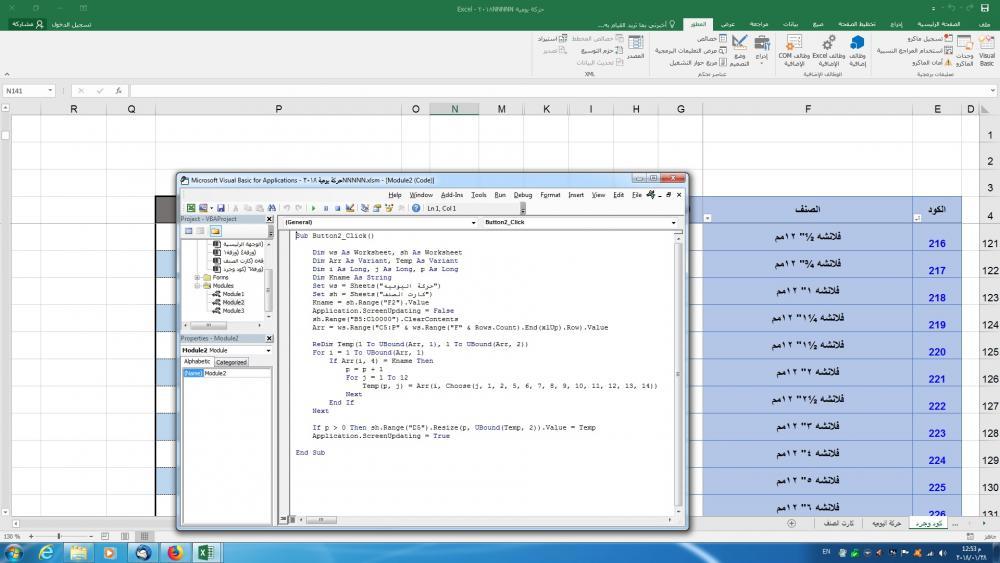This screenshot has width=1000, height=563.
Task: Open Button2_Click procedure dropdown
Action: coord(673,223)
